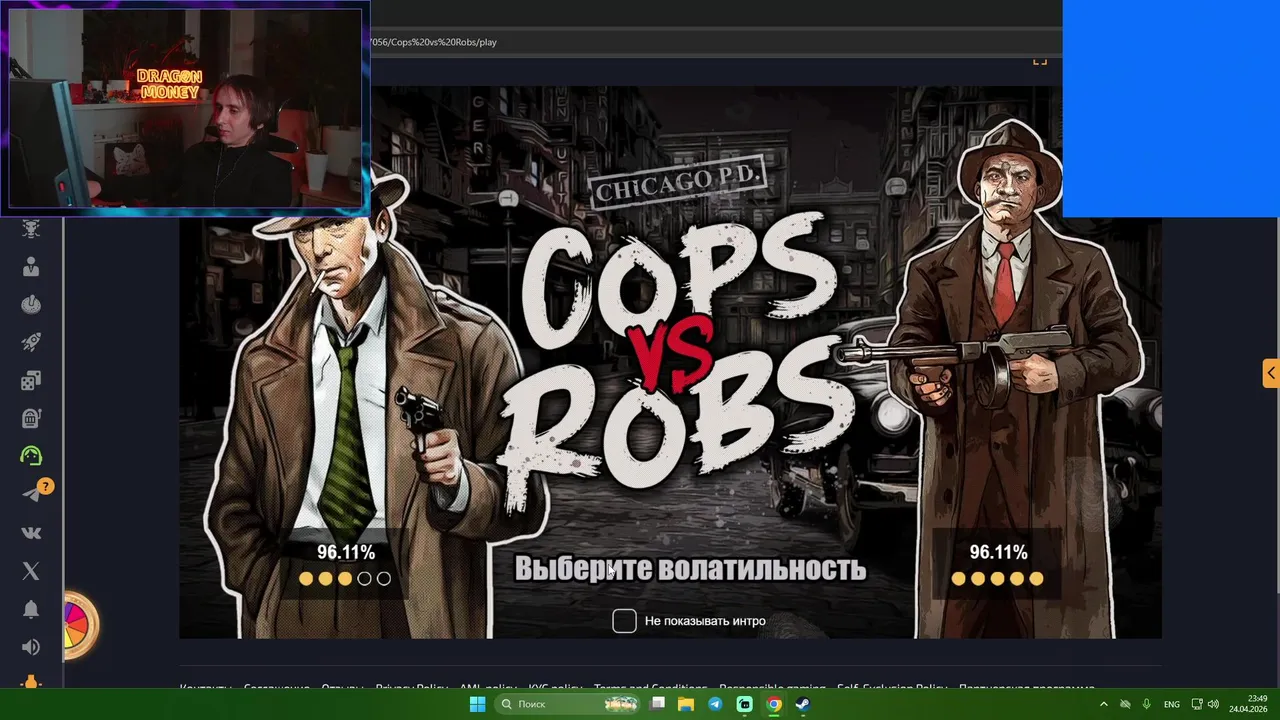Toggle the sound speaker icon in sidebar

pos(31,647)
